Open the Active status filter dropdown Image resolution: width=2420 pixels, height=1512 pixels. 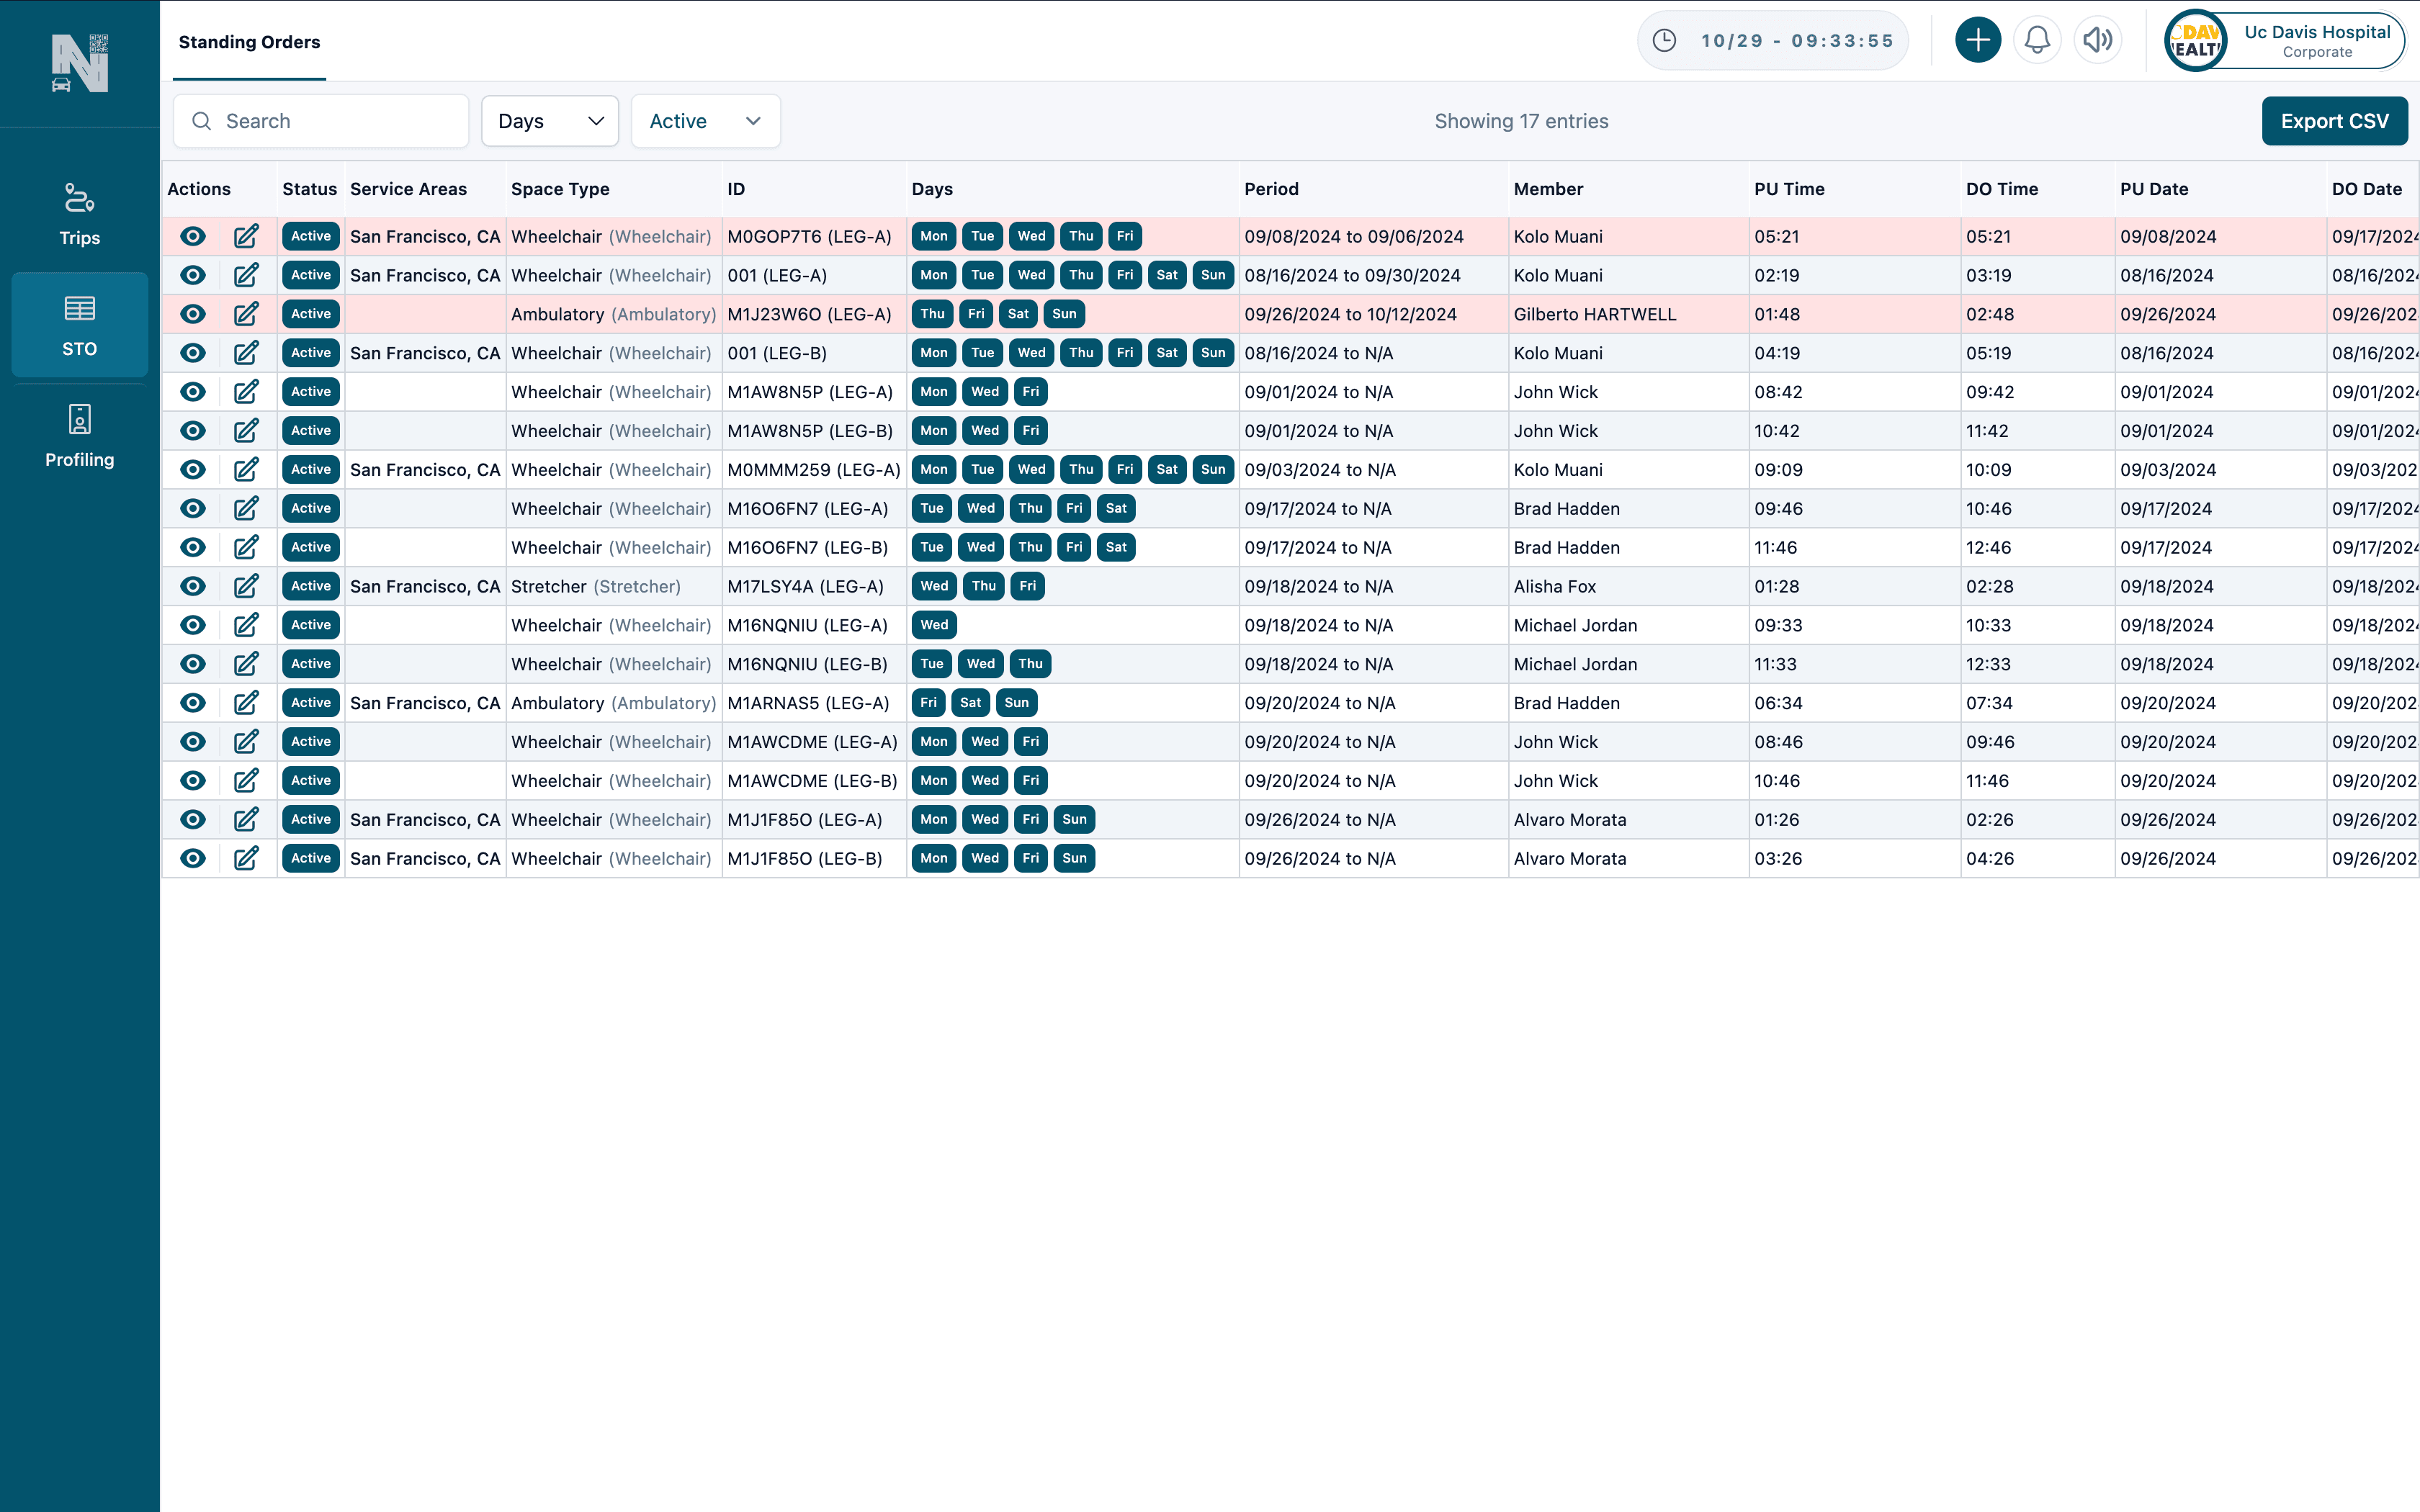point(705,120)
